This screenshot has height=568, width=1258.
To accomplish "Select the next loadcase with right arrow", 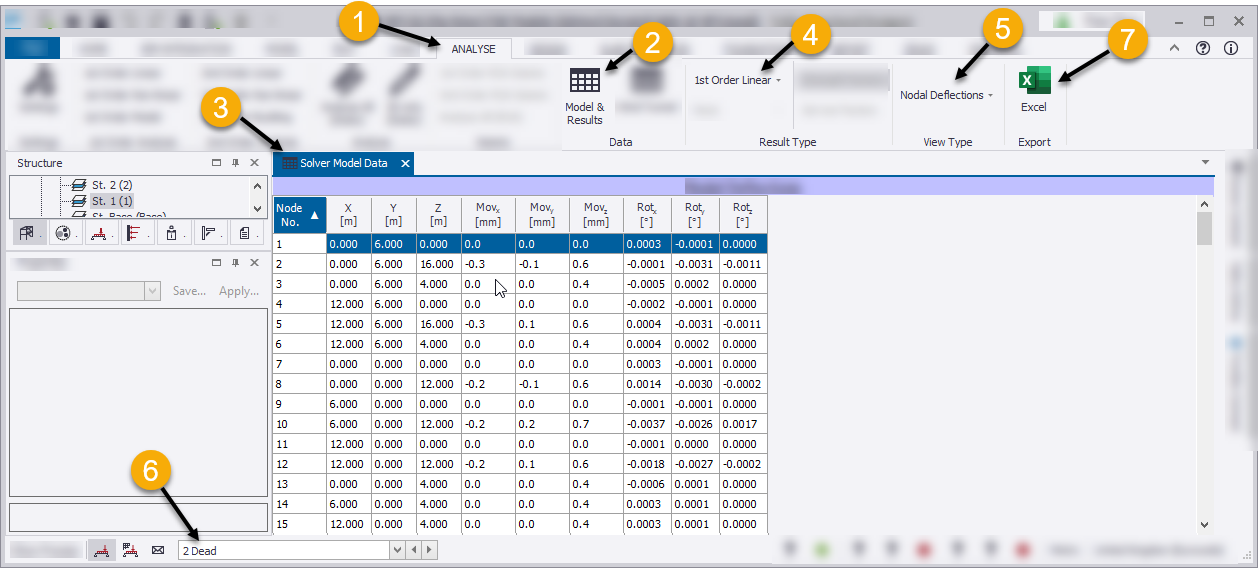I will [x=428, y=550].
